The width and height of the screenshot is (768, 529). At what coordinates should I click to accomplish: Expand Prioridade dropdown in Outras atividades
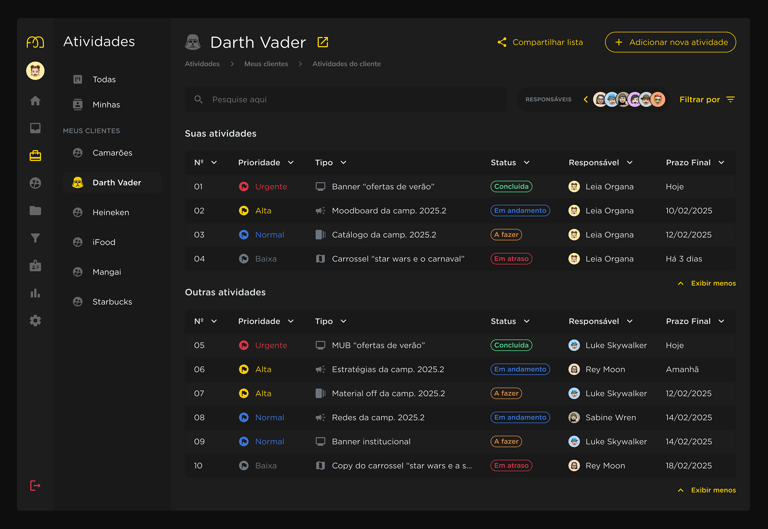[x=290, y=321]
